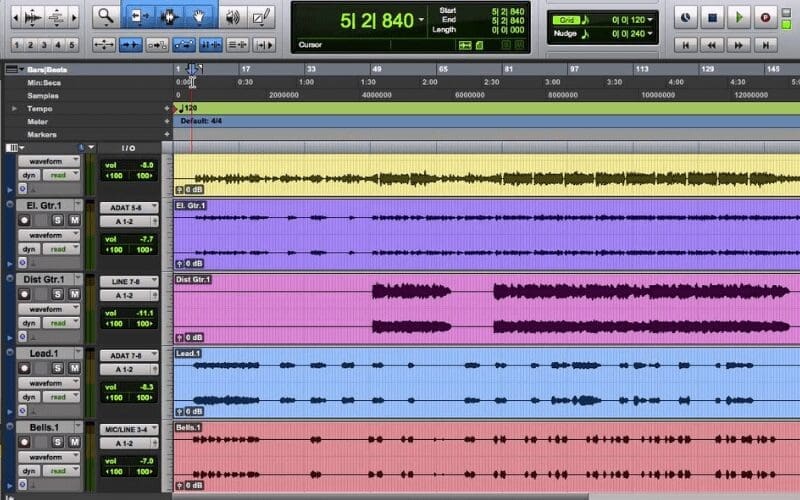Open Nudge value dropdown arrow
The image size is (800, 500).
[649, 34]
